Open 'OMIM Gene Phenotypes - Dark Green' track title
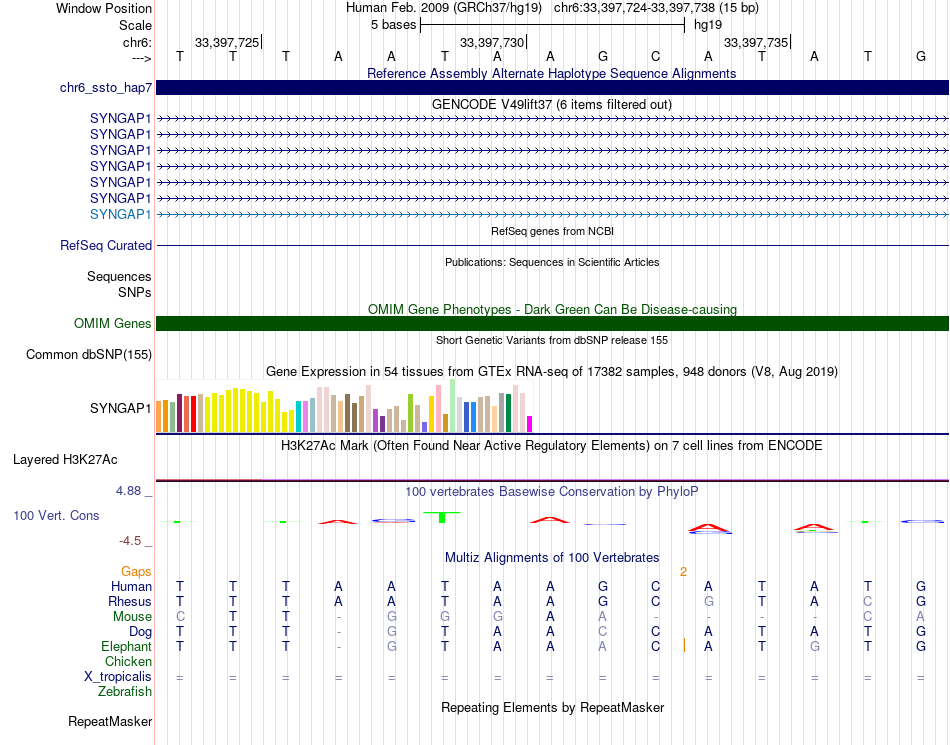This screenshot has height=745, width=950. point(552,310)
